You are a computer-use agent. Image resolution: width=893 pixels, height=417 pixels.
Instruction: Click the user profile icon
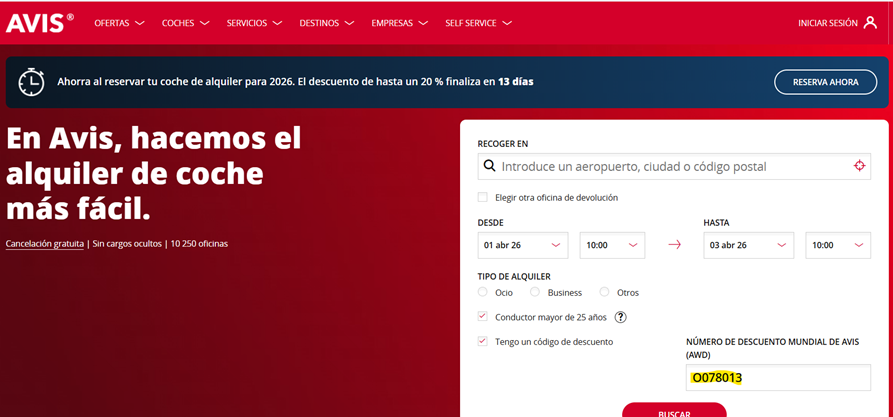[x=870, y=23]
